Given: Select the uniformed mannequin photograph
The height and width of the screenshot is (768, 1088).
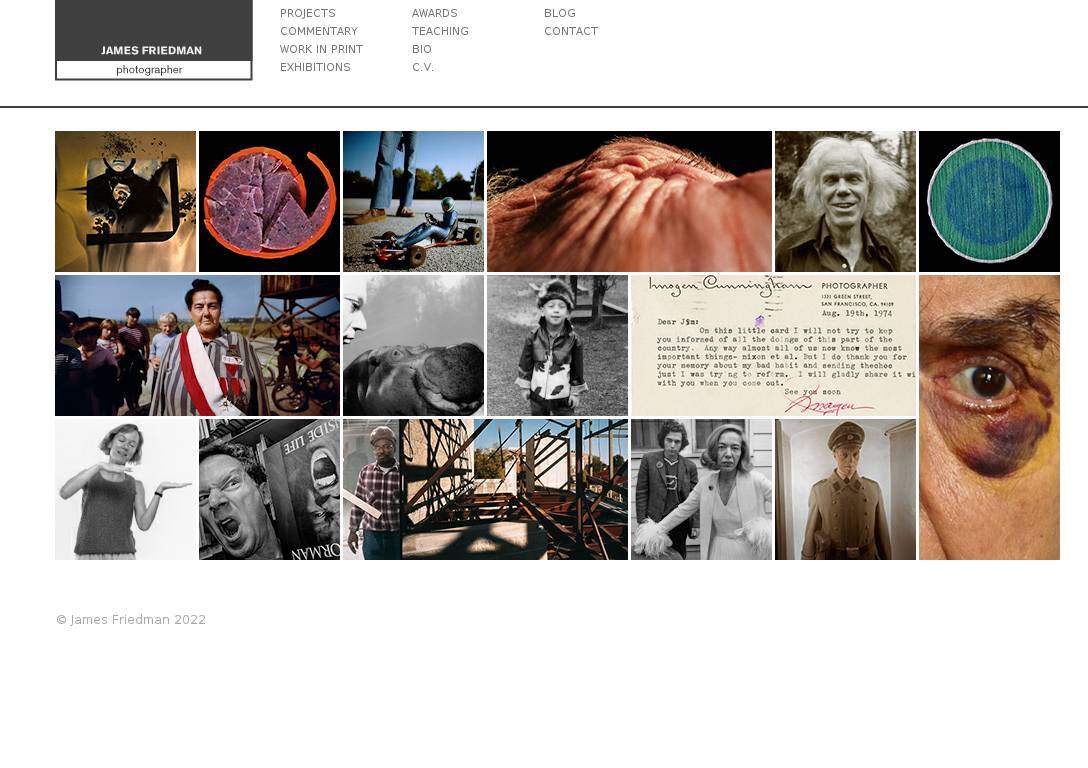Looking at the screenshot, I should tap(845, 489).
